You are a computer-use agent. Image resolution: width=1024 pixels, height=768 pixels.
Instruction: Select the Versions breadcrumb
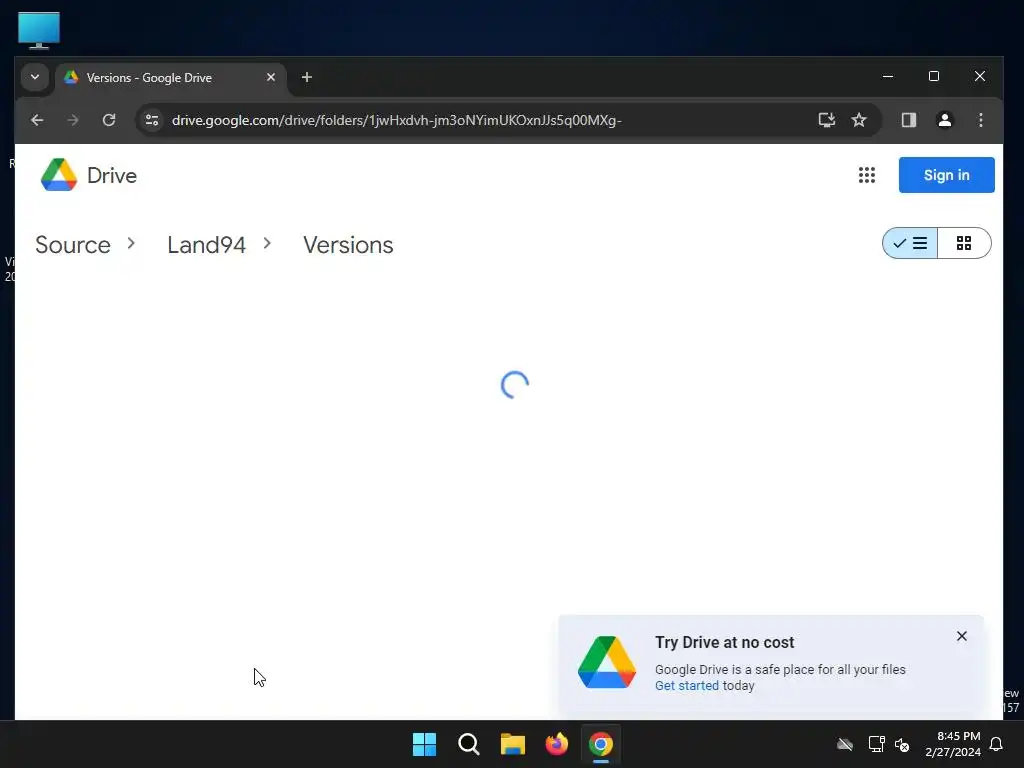coord(348,245)
